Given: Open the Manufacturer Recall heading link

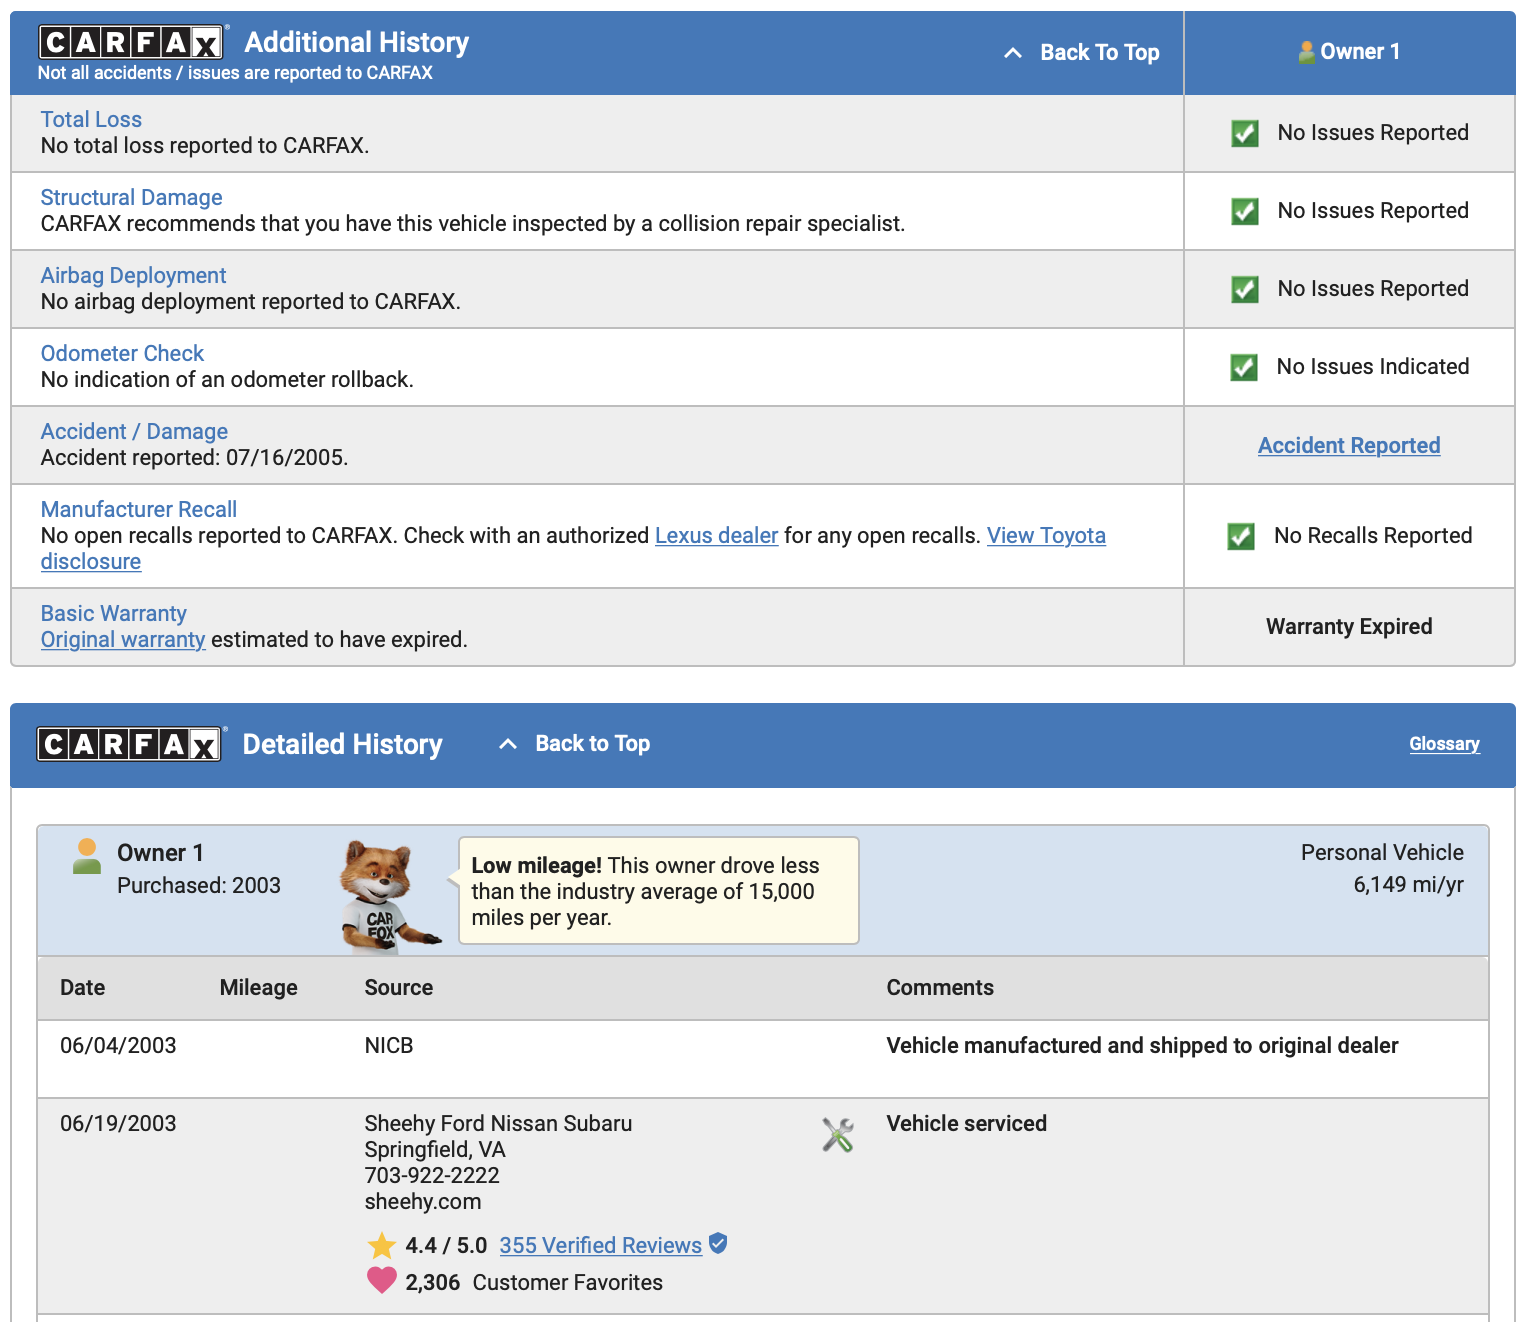Looking at the screenshot, I should 139,509.
